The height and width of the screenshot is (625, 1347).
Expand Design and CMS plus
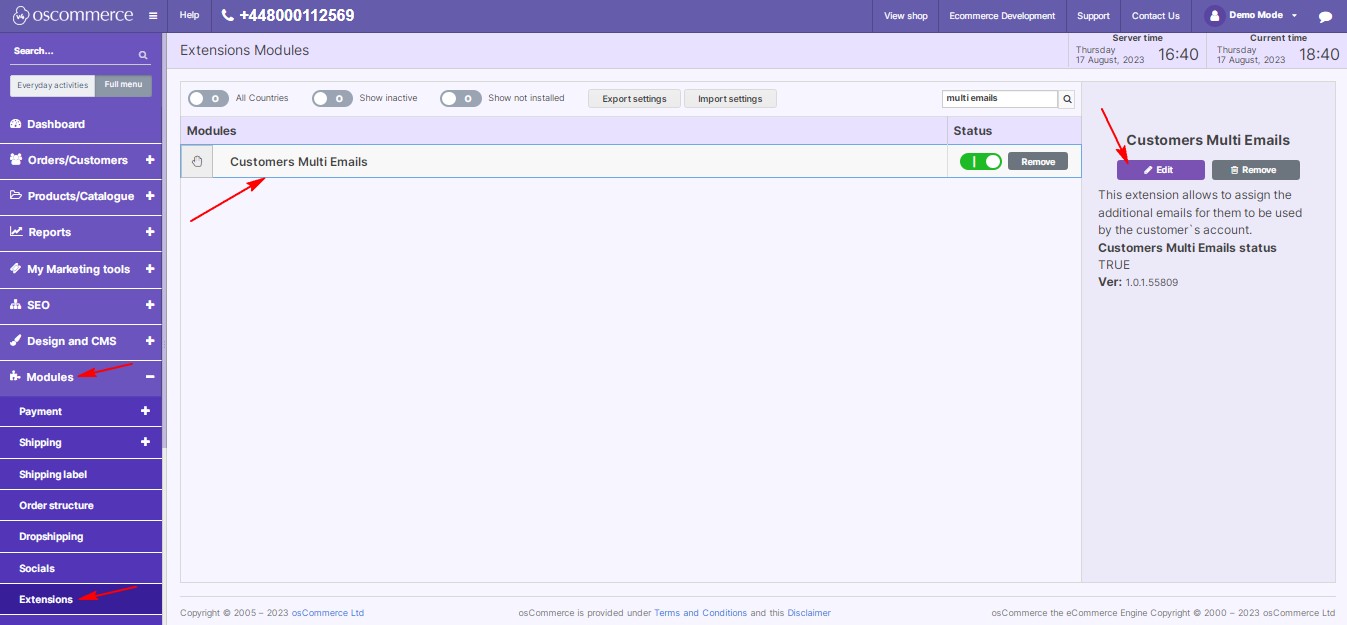point(150,341)
